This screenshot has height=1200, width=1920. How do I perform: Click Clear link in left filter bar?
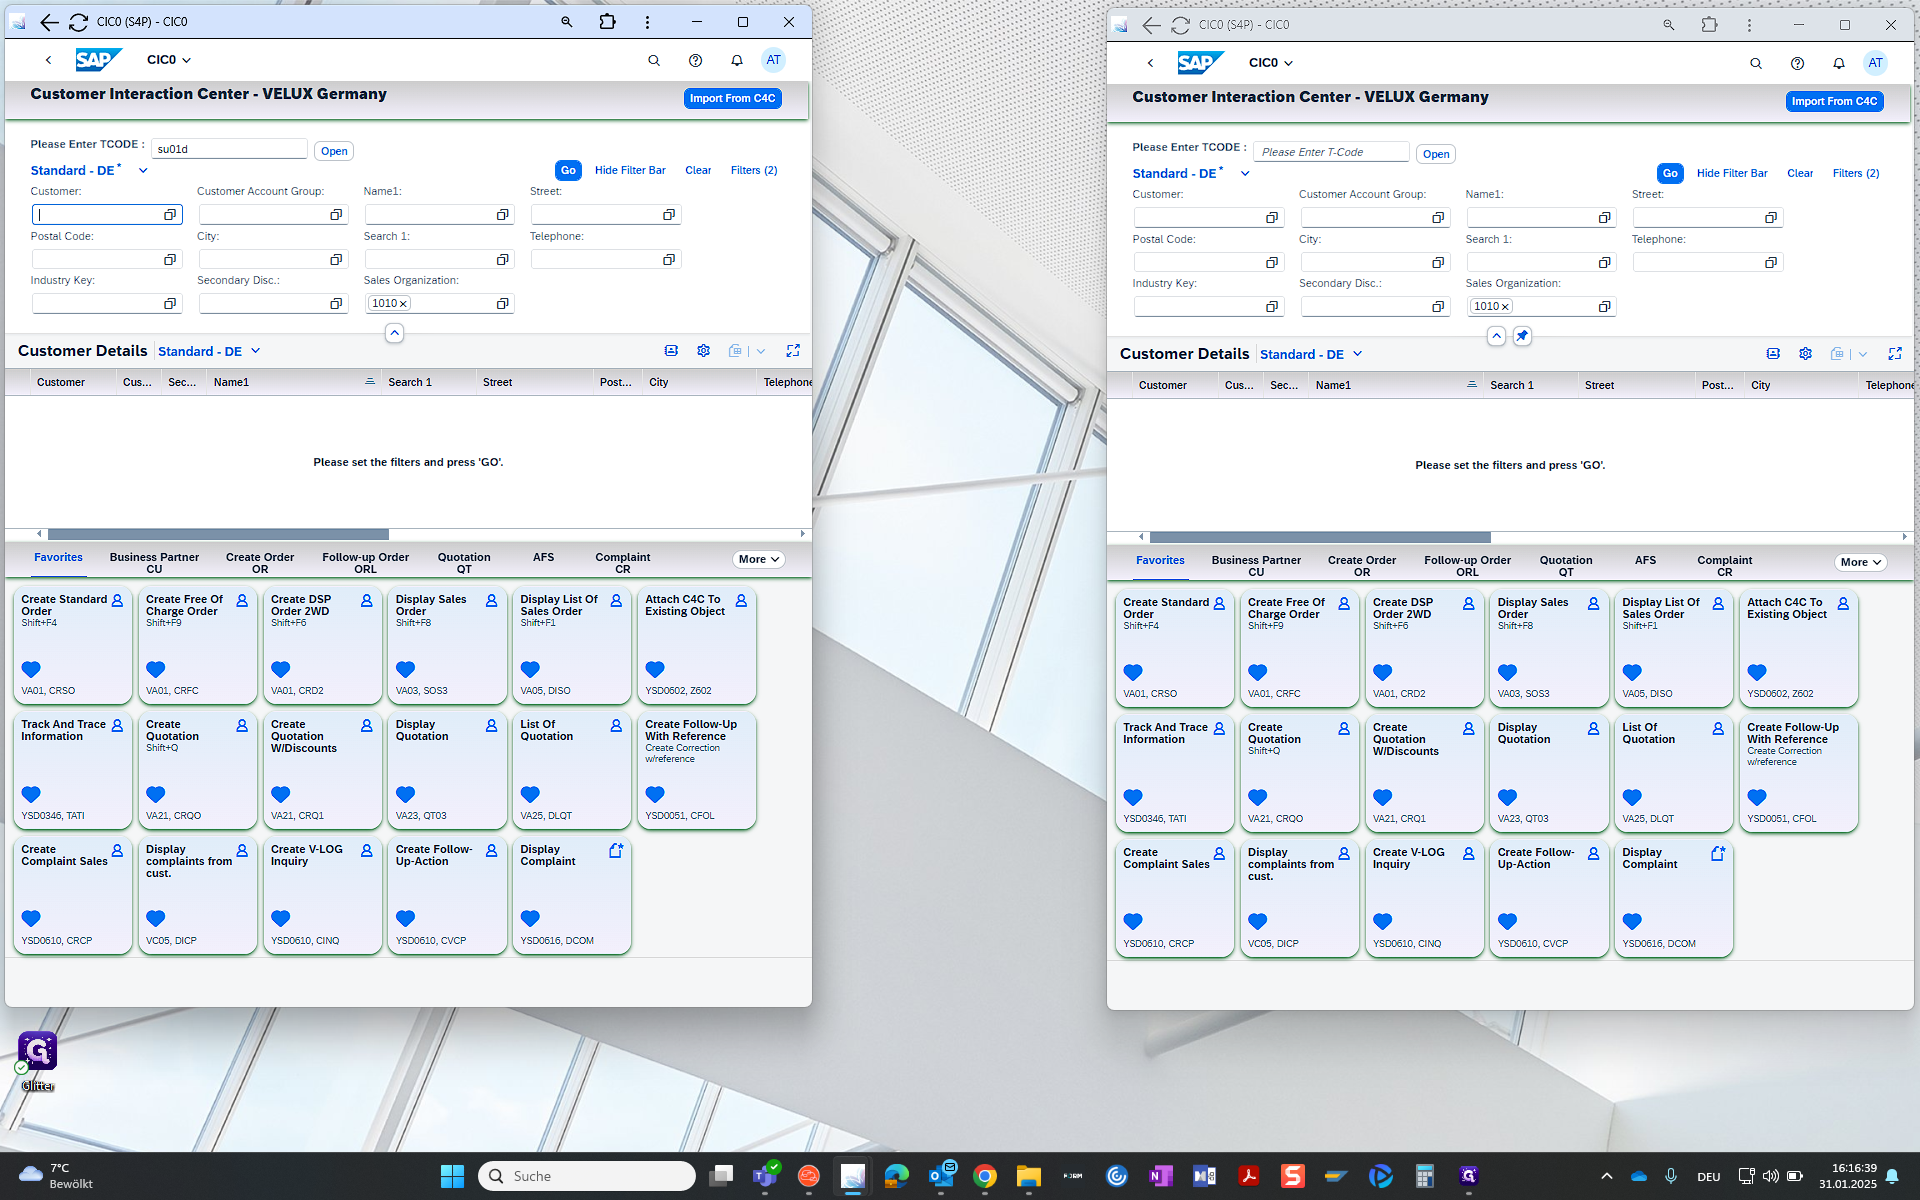(x=698, y=171)
